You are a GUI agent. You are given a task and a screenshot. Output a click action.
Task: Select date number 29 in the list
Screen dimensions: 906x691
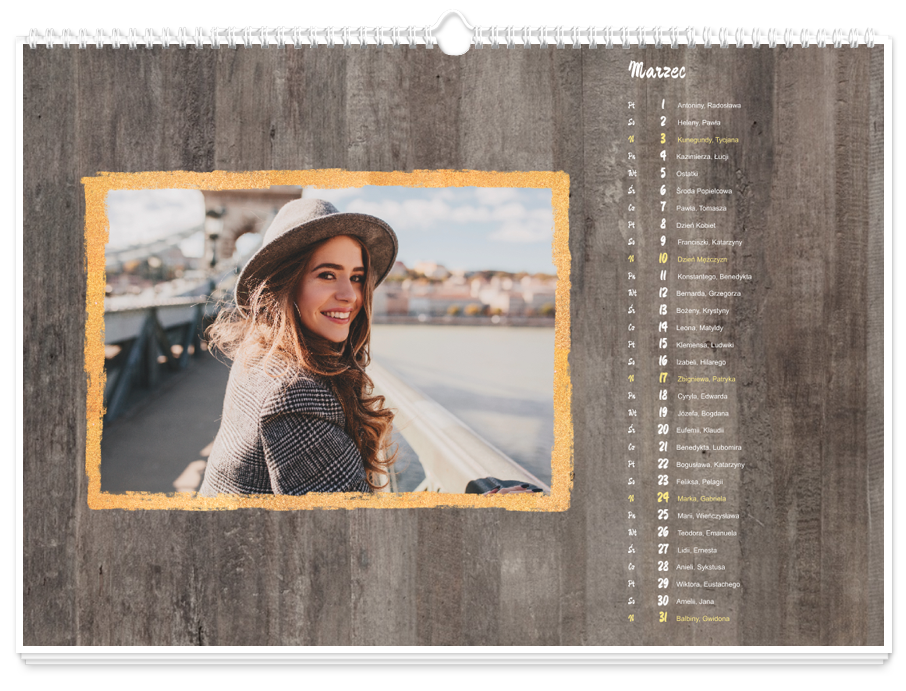[662, 584]
